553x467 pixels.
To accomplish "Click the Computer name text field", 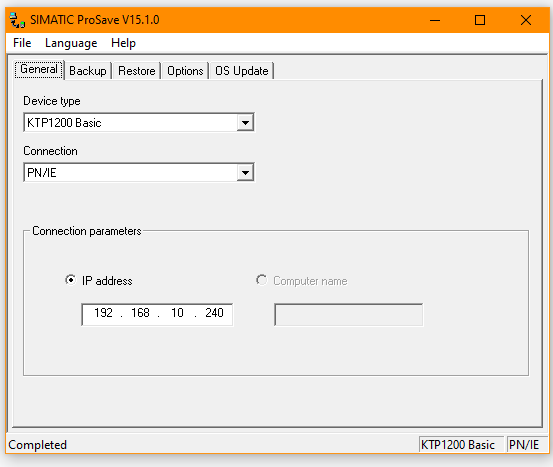I will pyautogui.click(x=349, y=315).
